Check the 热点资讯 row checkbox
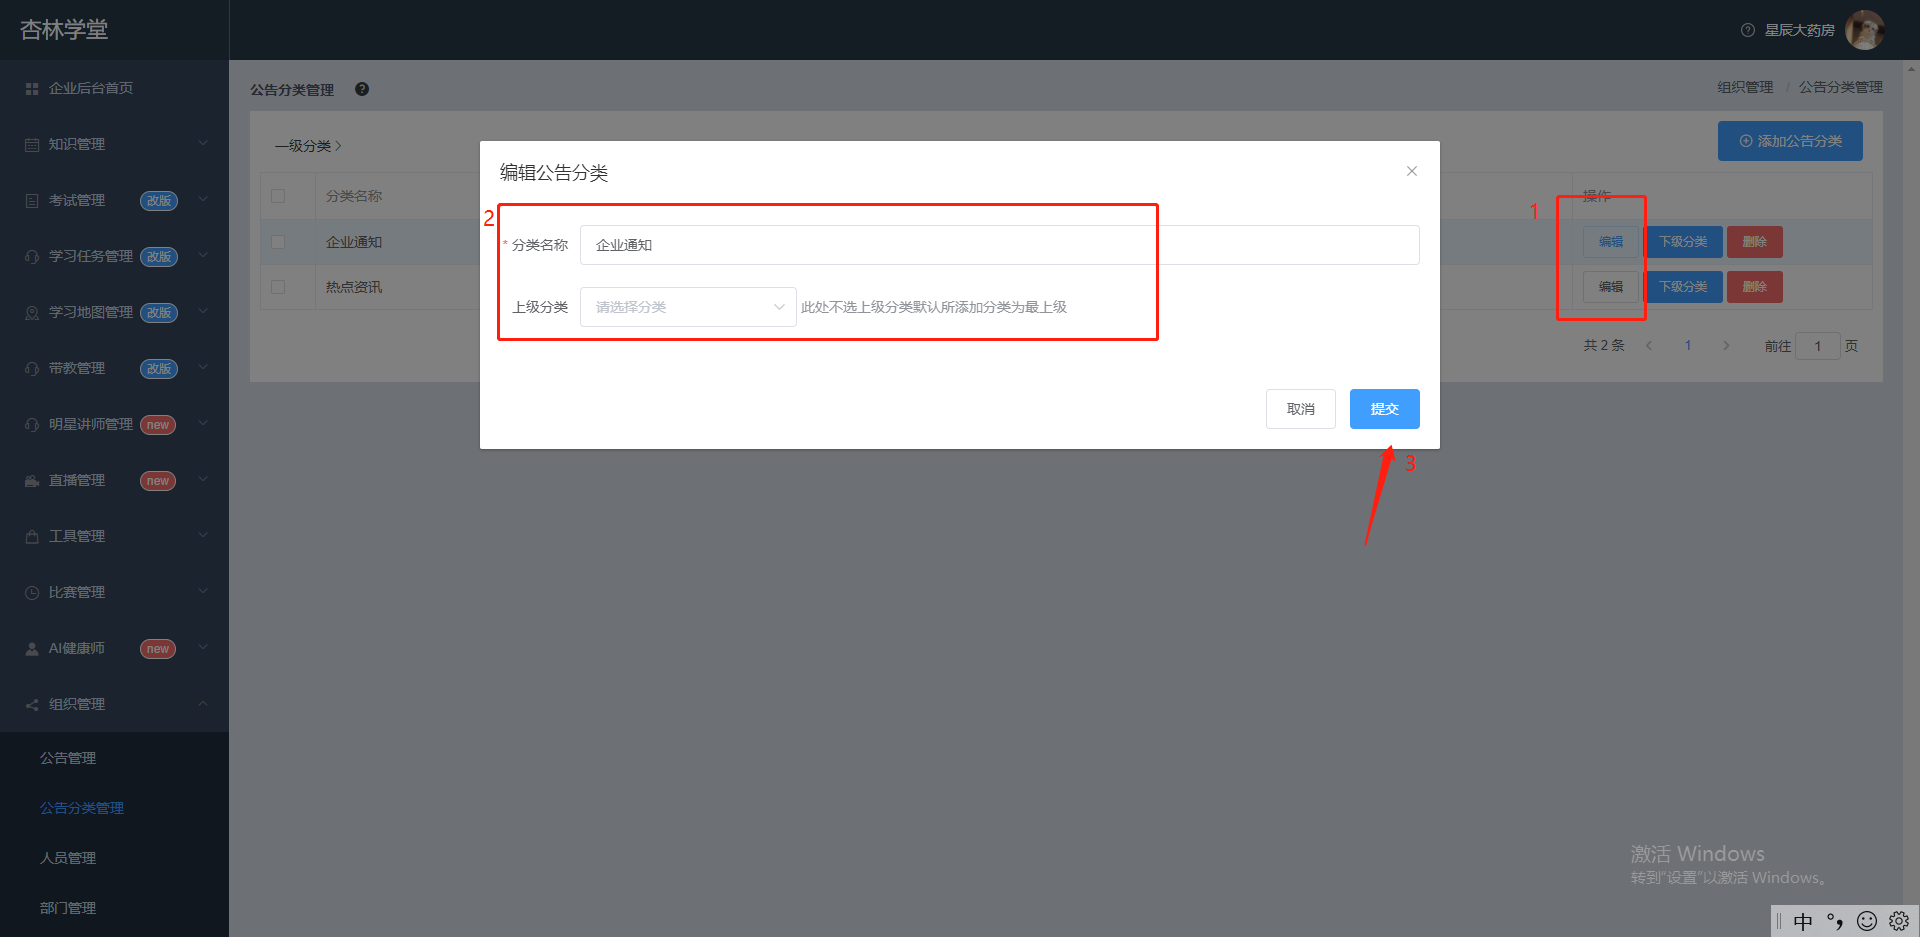The image size is (1920, 937). (278, 287)
